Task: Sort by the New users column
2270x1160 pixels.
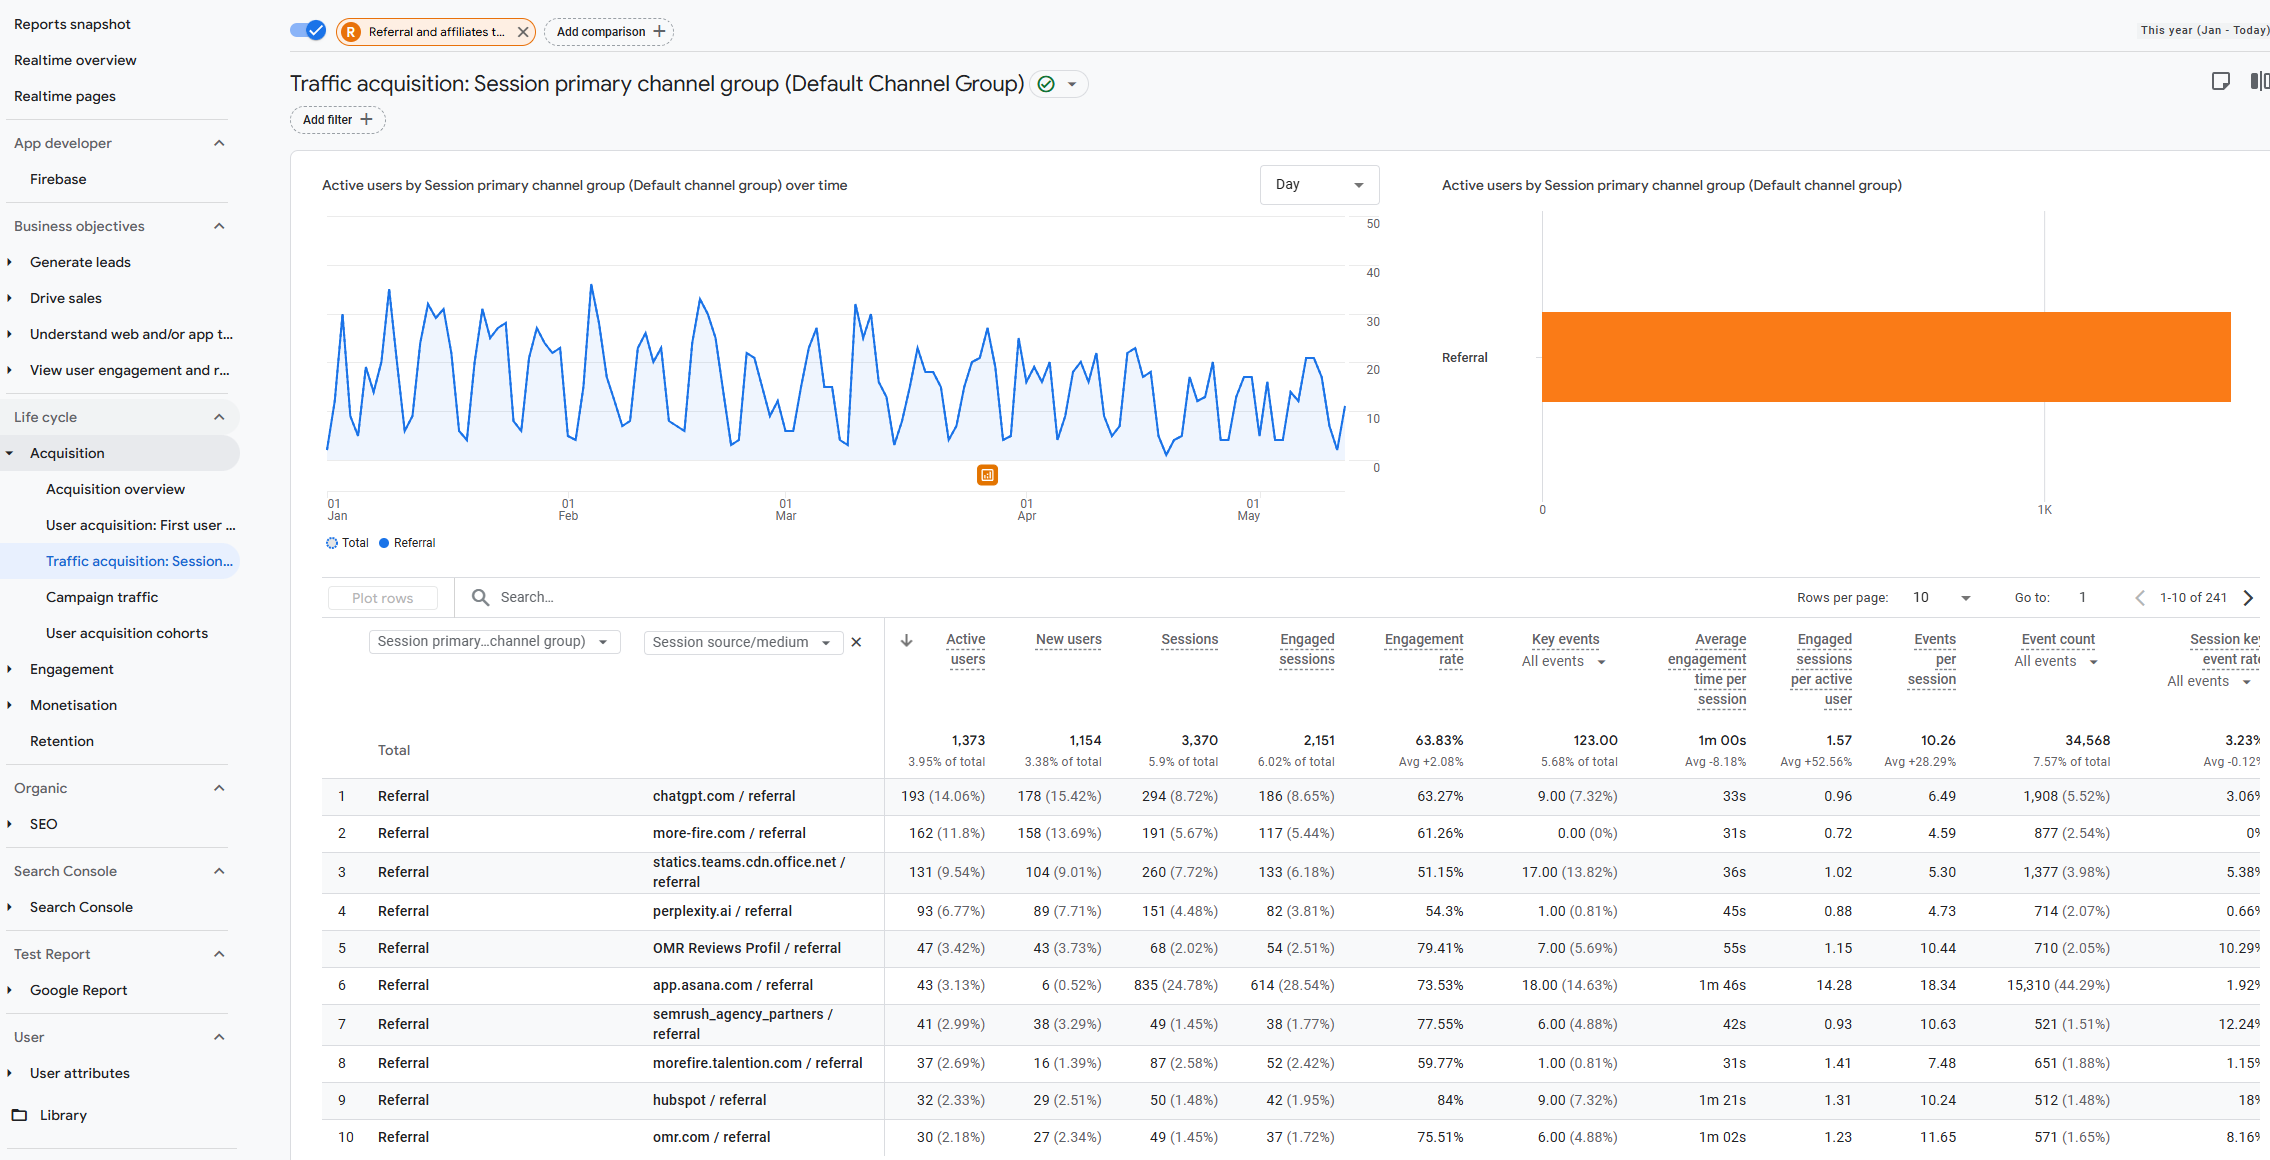Action: (x=1068, y=639)
